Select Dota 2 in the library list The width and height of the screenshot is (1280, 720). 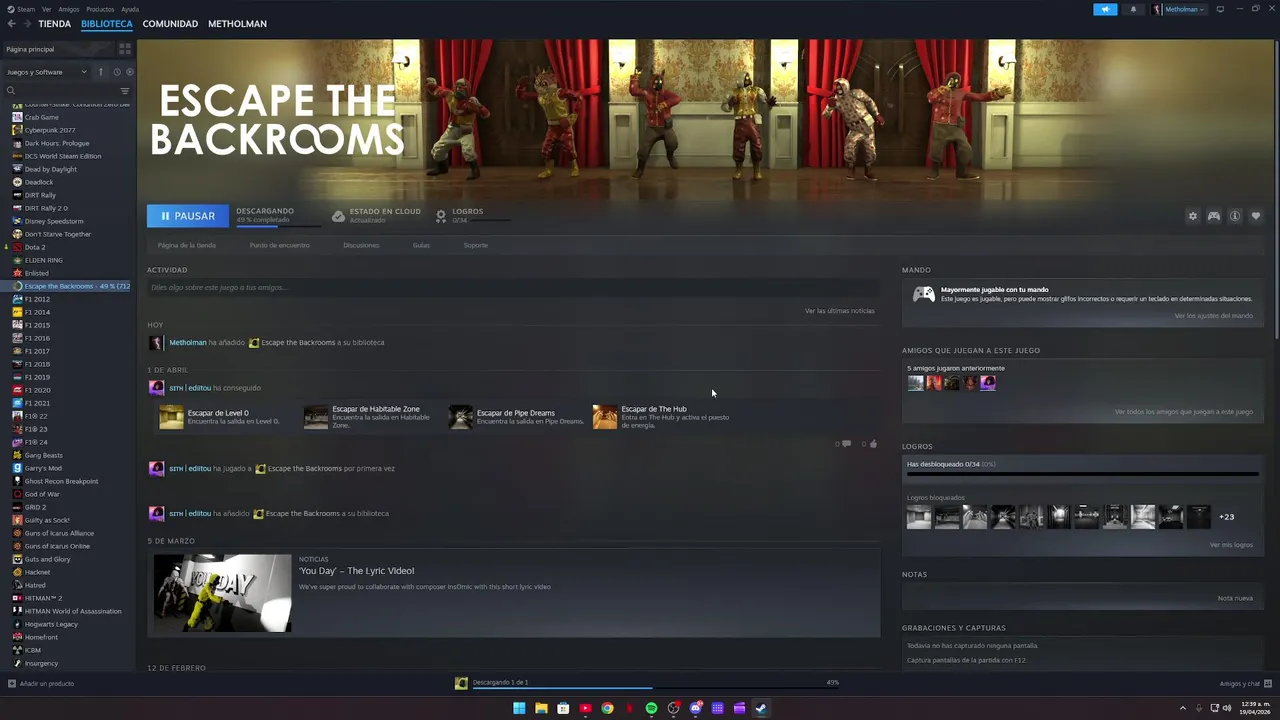[34, 247]
